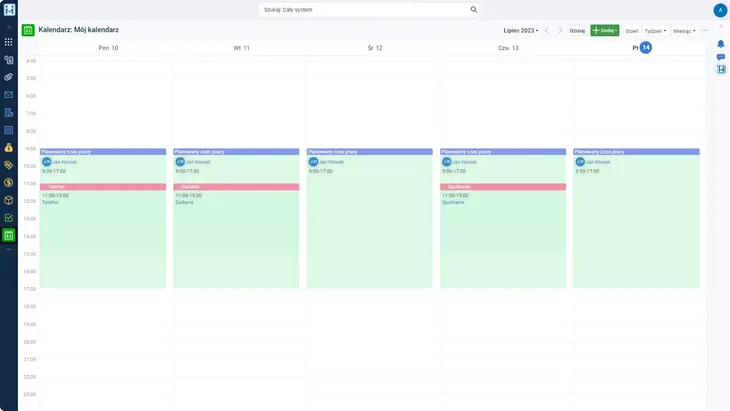This screenshot has width=730, height=411.
Task: Open the dollar coin icon in sidebar
Action: pos(9,182)
